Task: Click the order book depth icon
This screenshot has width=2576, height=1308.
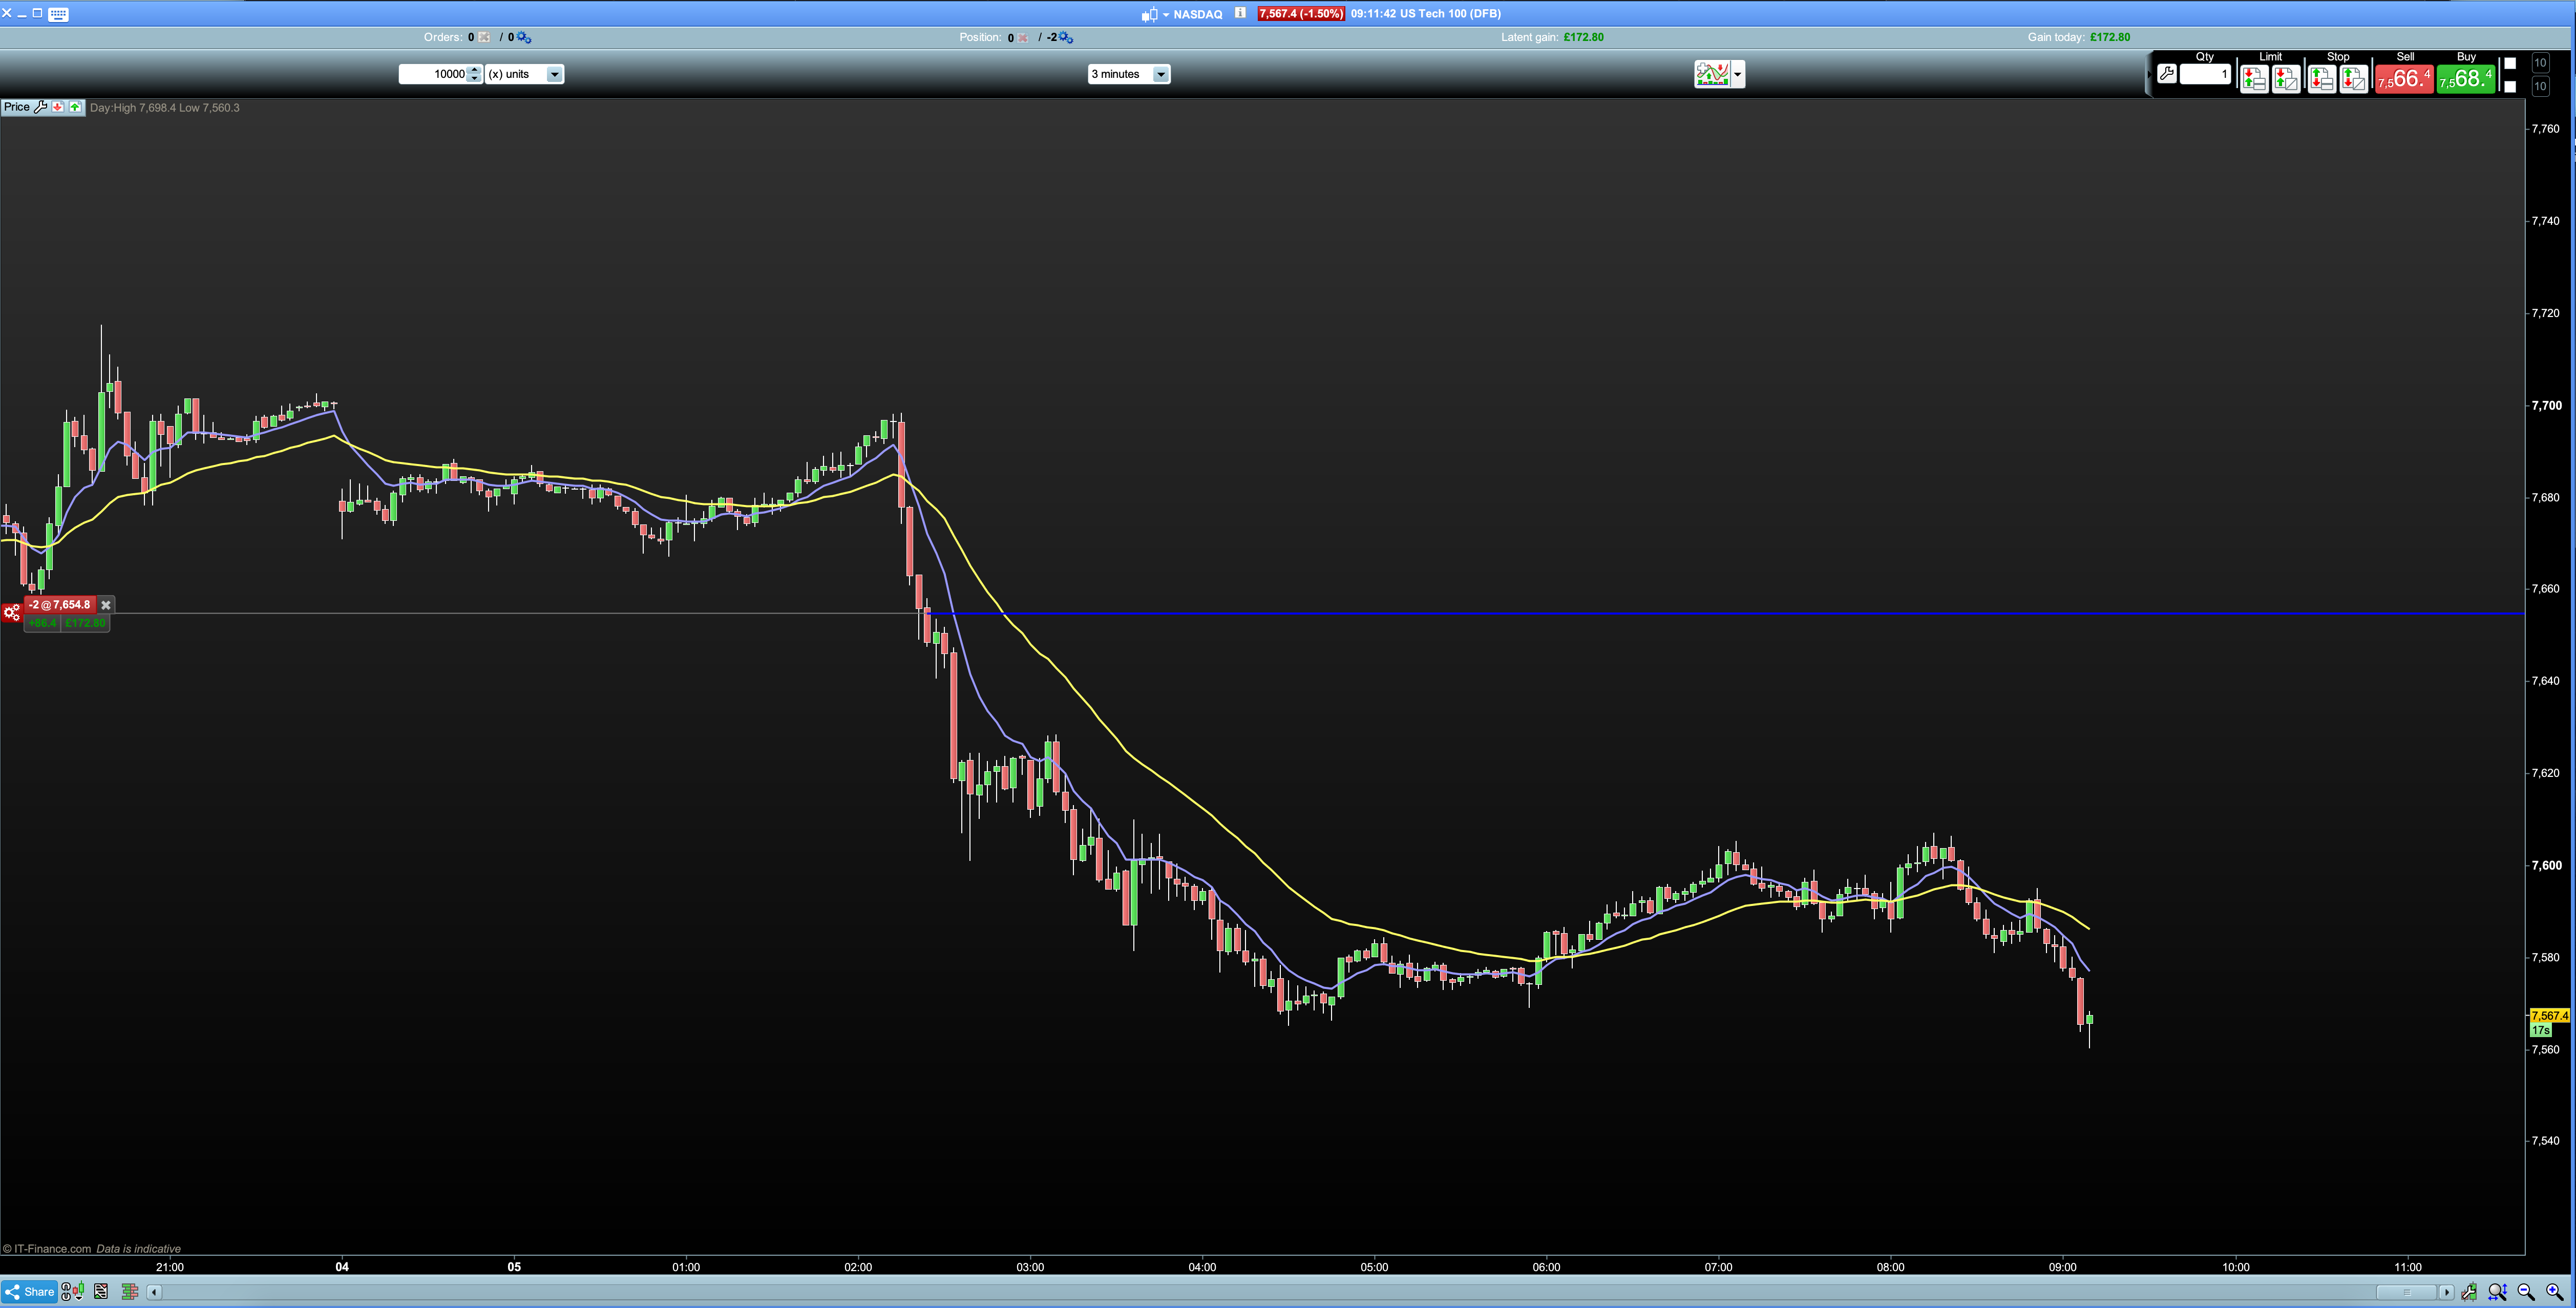Action: [x=130, y=1291]
